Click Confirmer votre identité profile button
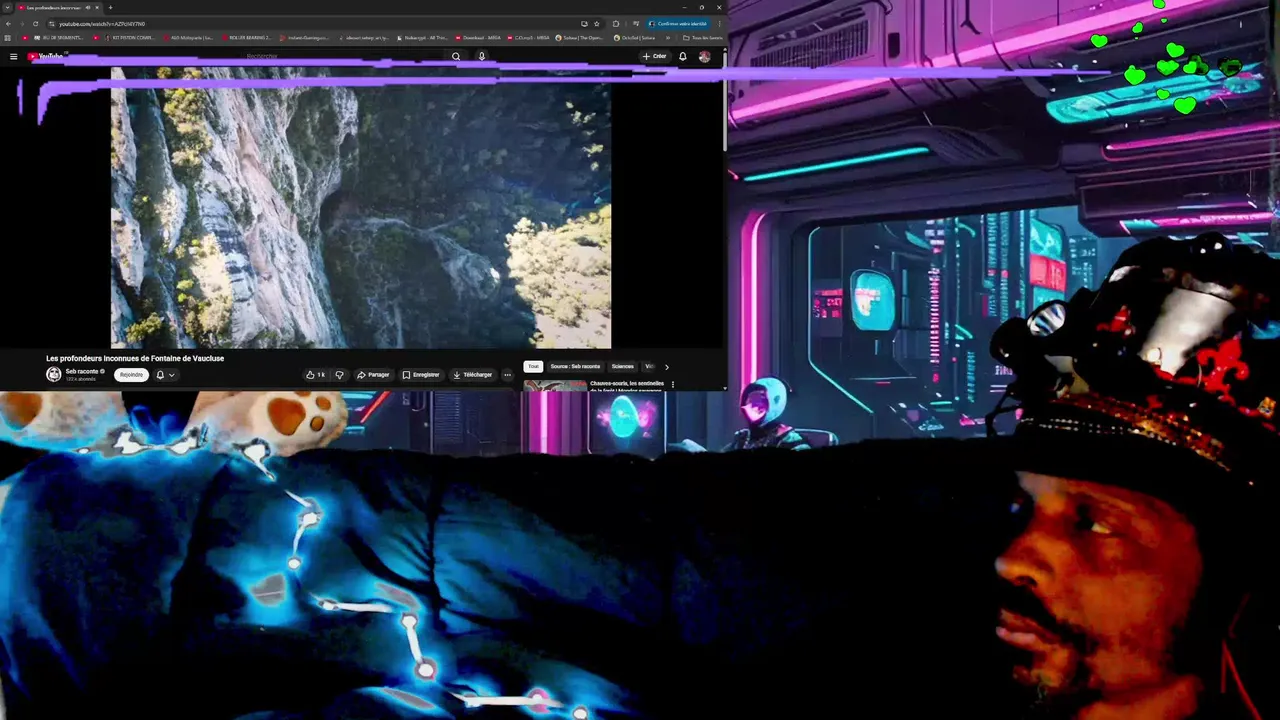This screenshot has width=1280, height=720. pos(679,24)
